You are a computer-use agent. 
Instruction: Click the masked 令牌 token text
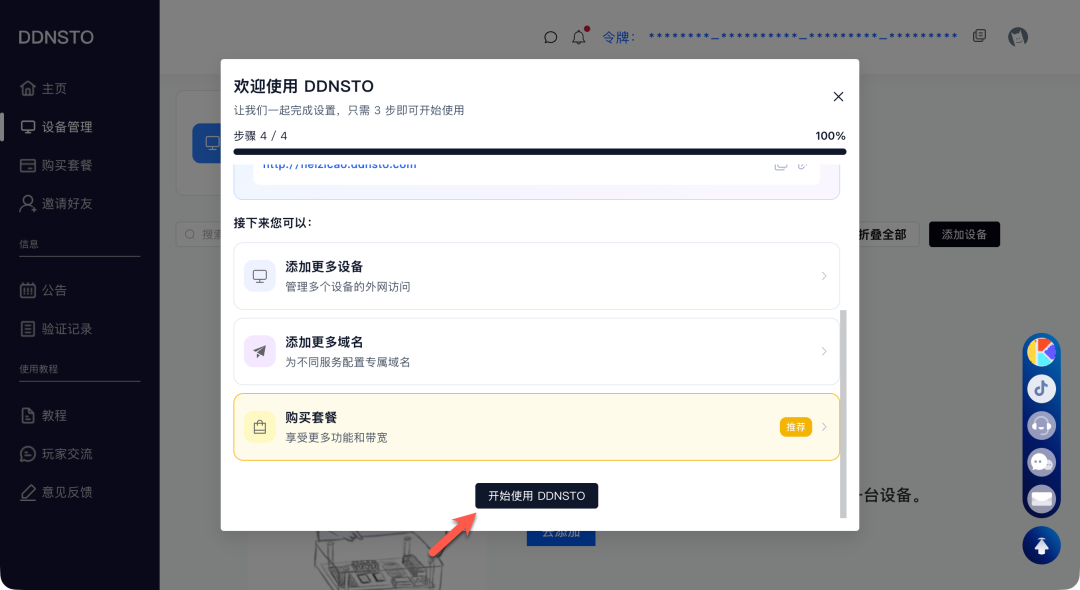coord(803,37)
